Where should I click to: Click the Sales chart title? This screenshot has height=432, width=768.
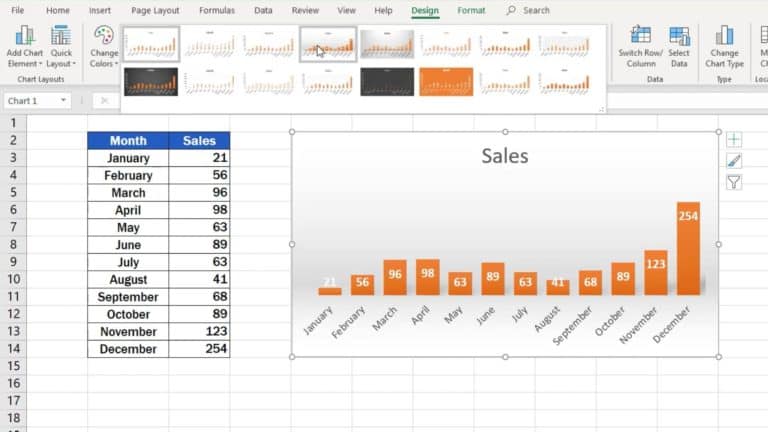pos(504,156)
